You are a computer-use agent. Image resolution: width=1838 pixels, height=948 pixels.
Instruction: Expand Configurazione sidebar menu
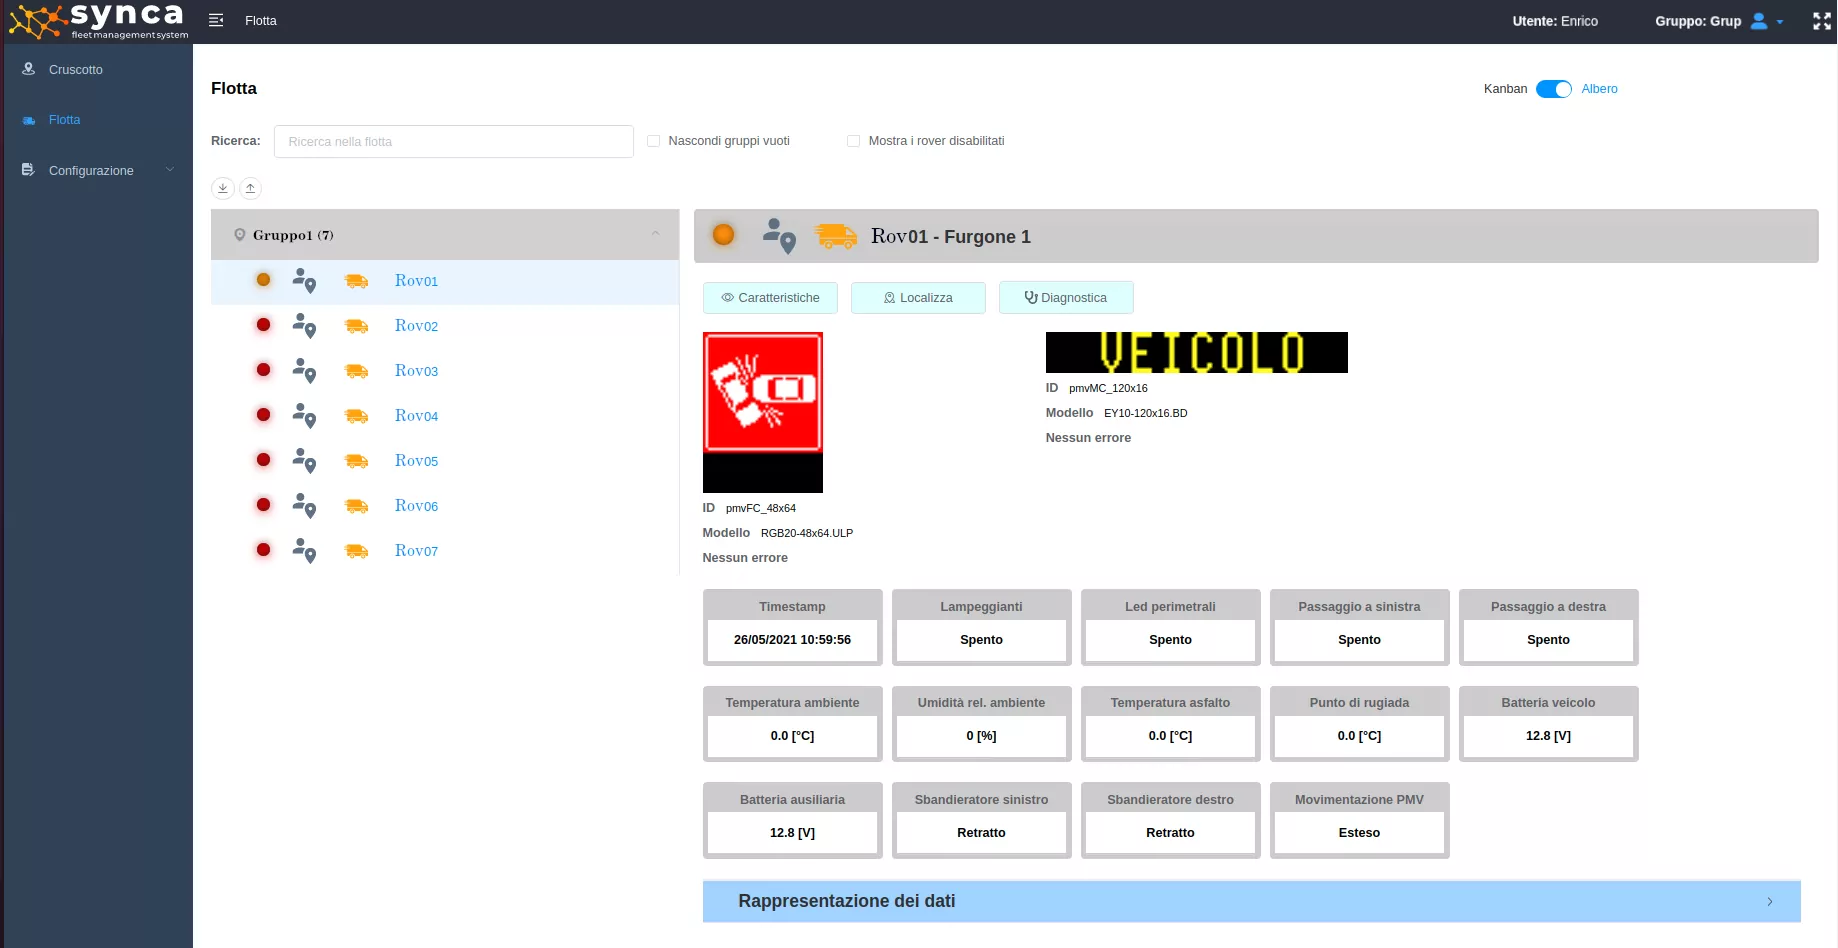tap(91, 171)
